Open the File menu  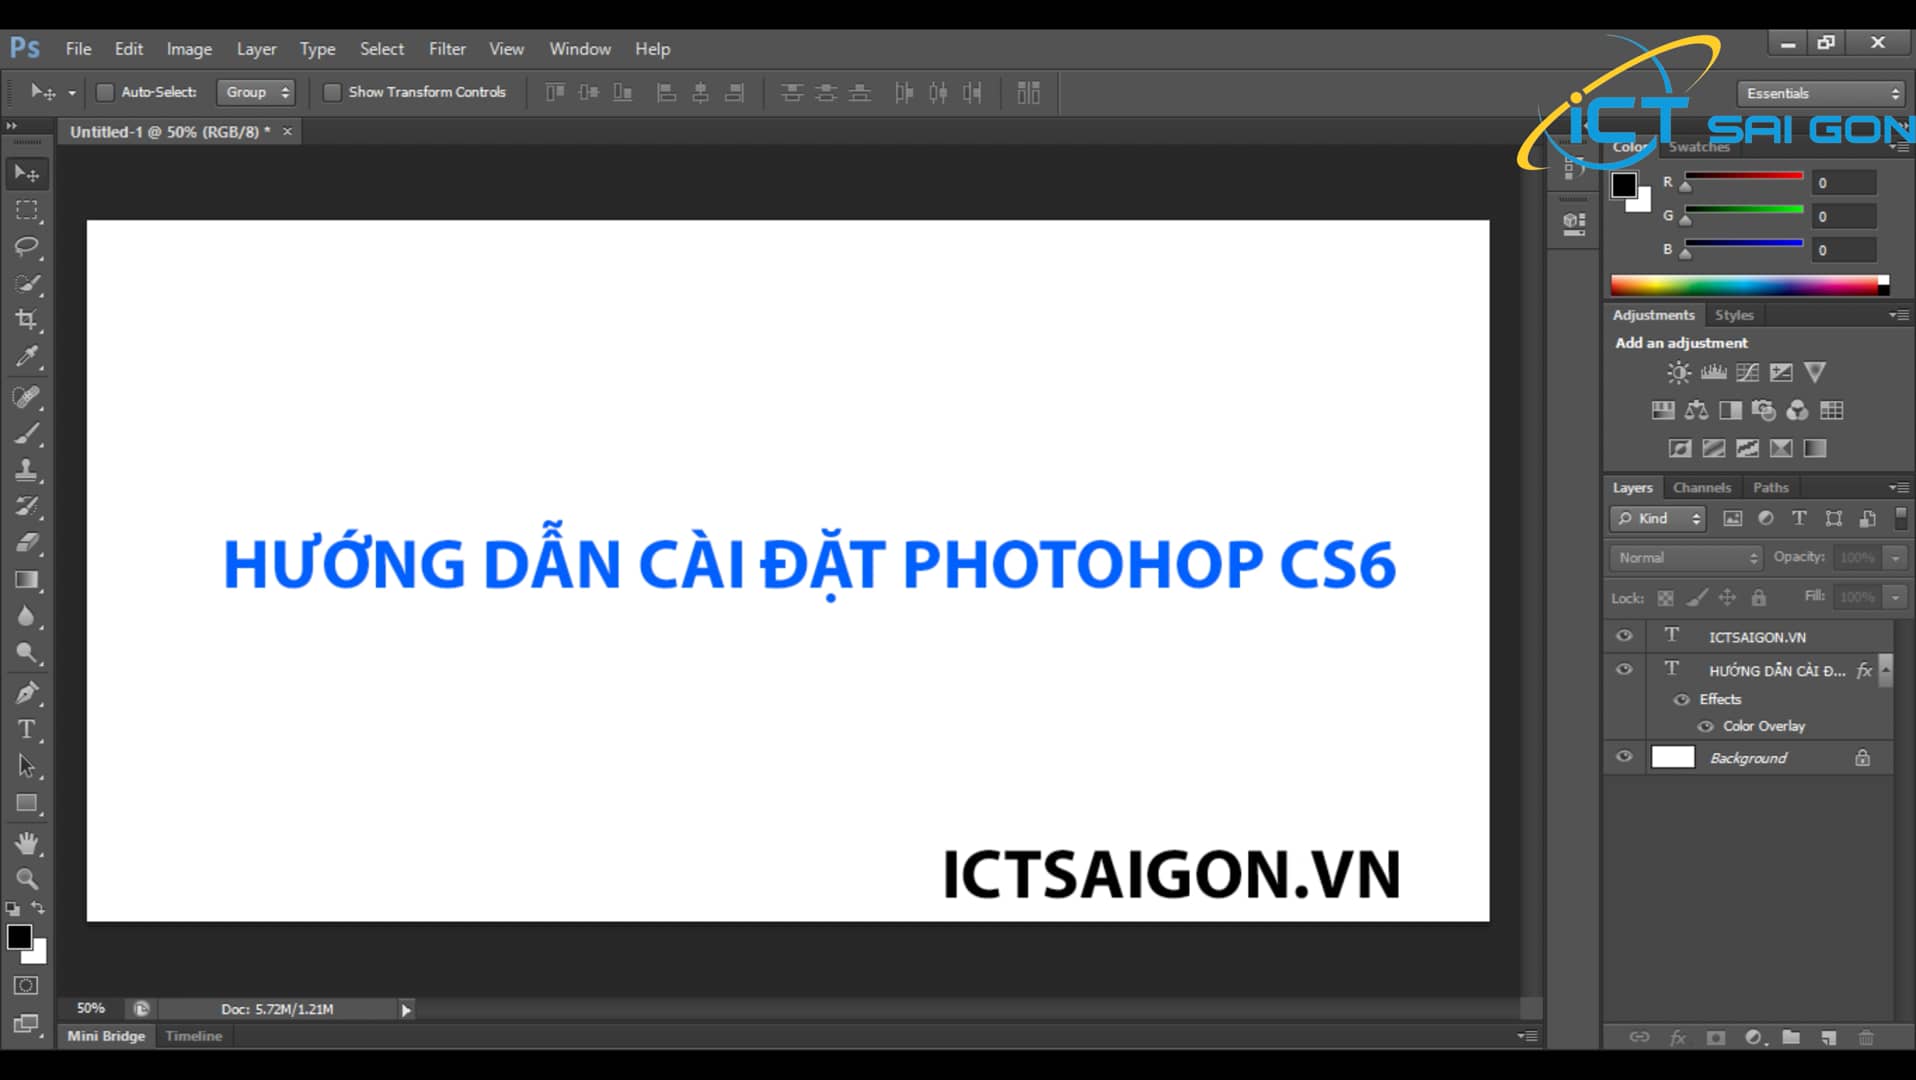click(78, 48)
